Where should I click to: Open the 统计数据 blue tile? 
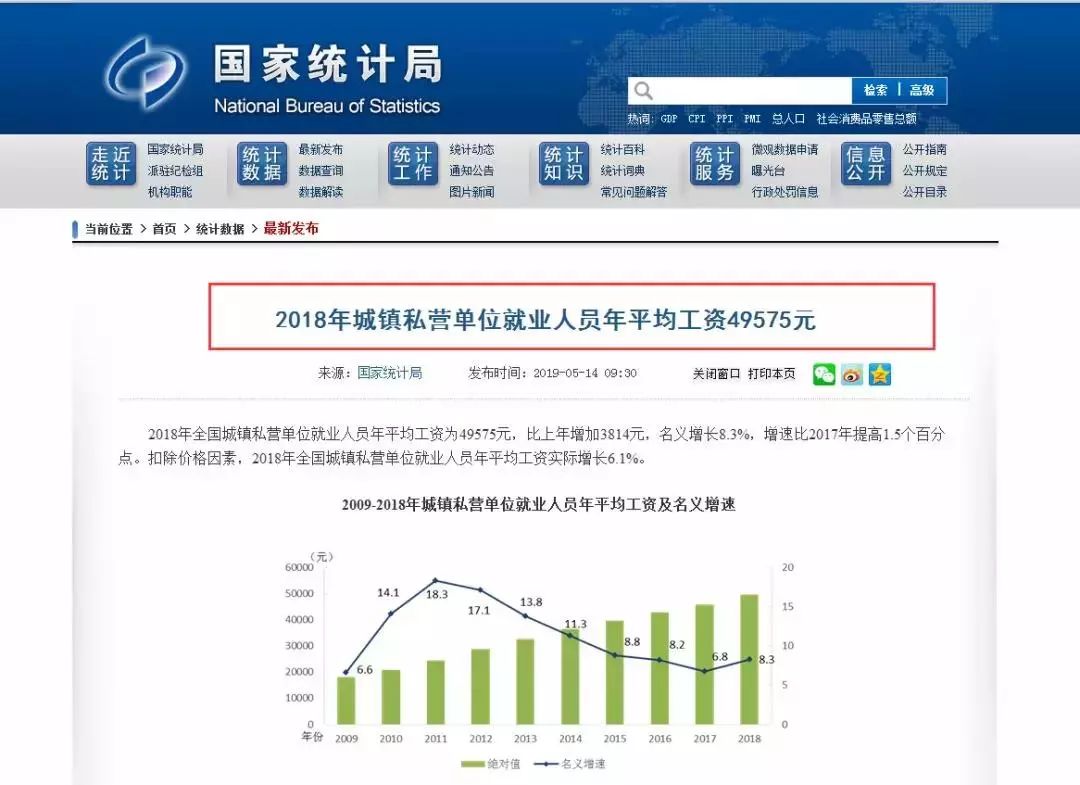(262, 164)
